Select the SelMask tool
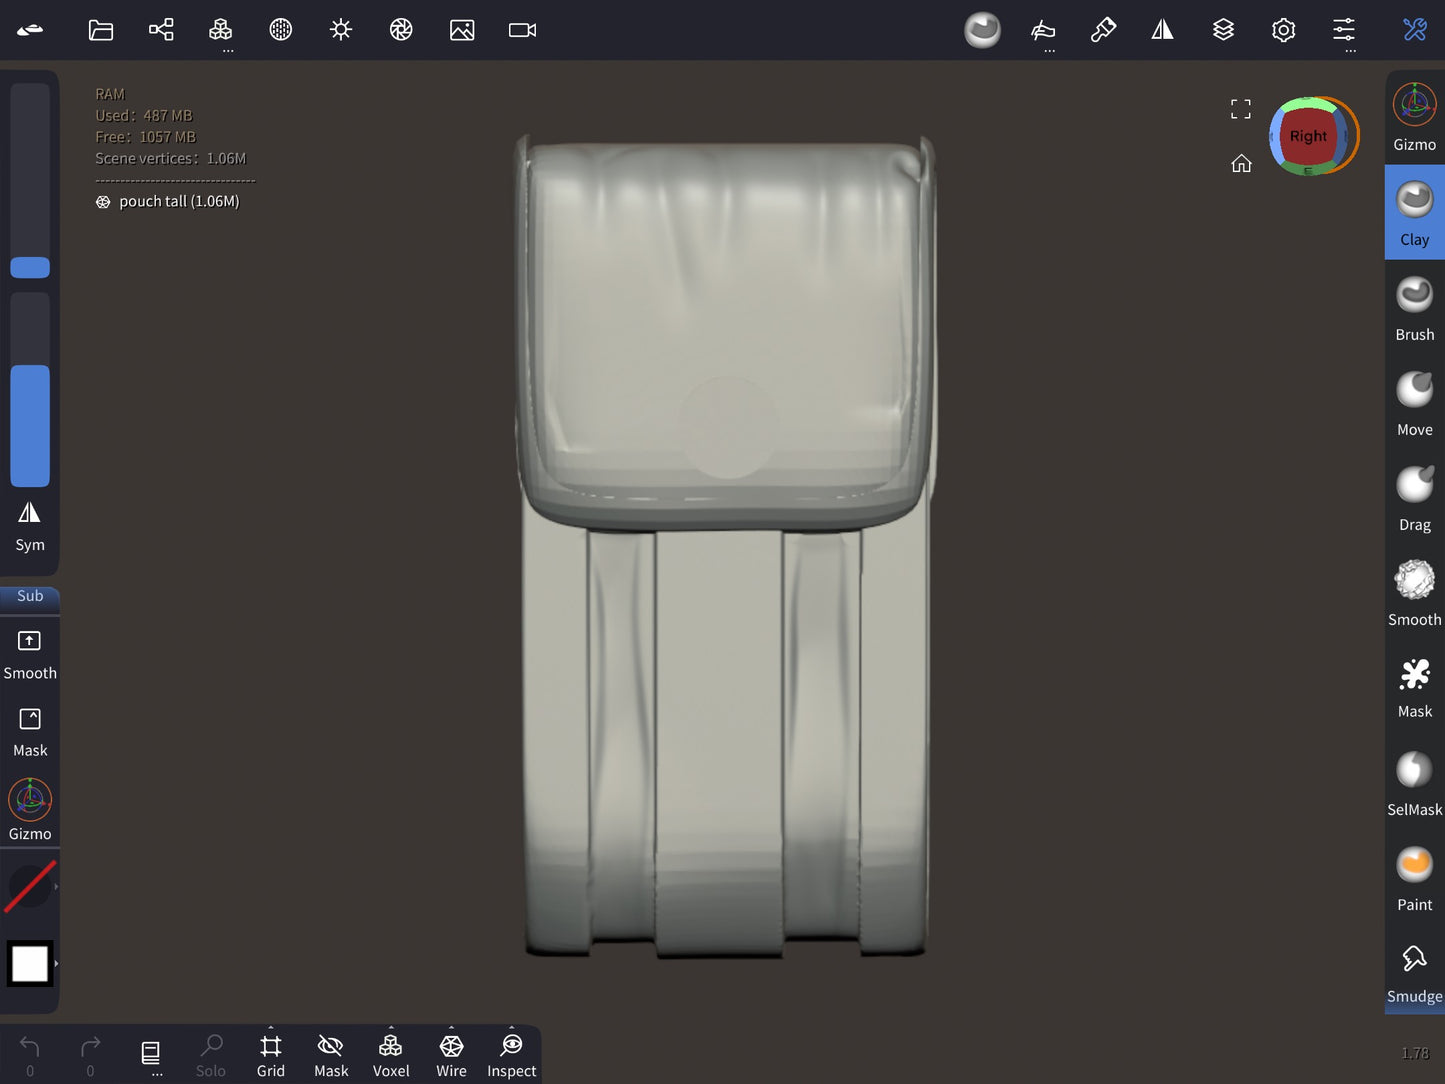Image resolution: width=1445 pixels, height=1084 pixels. click(x=1415, y=784)
